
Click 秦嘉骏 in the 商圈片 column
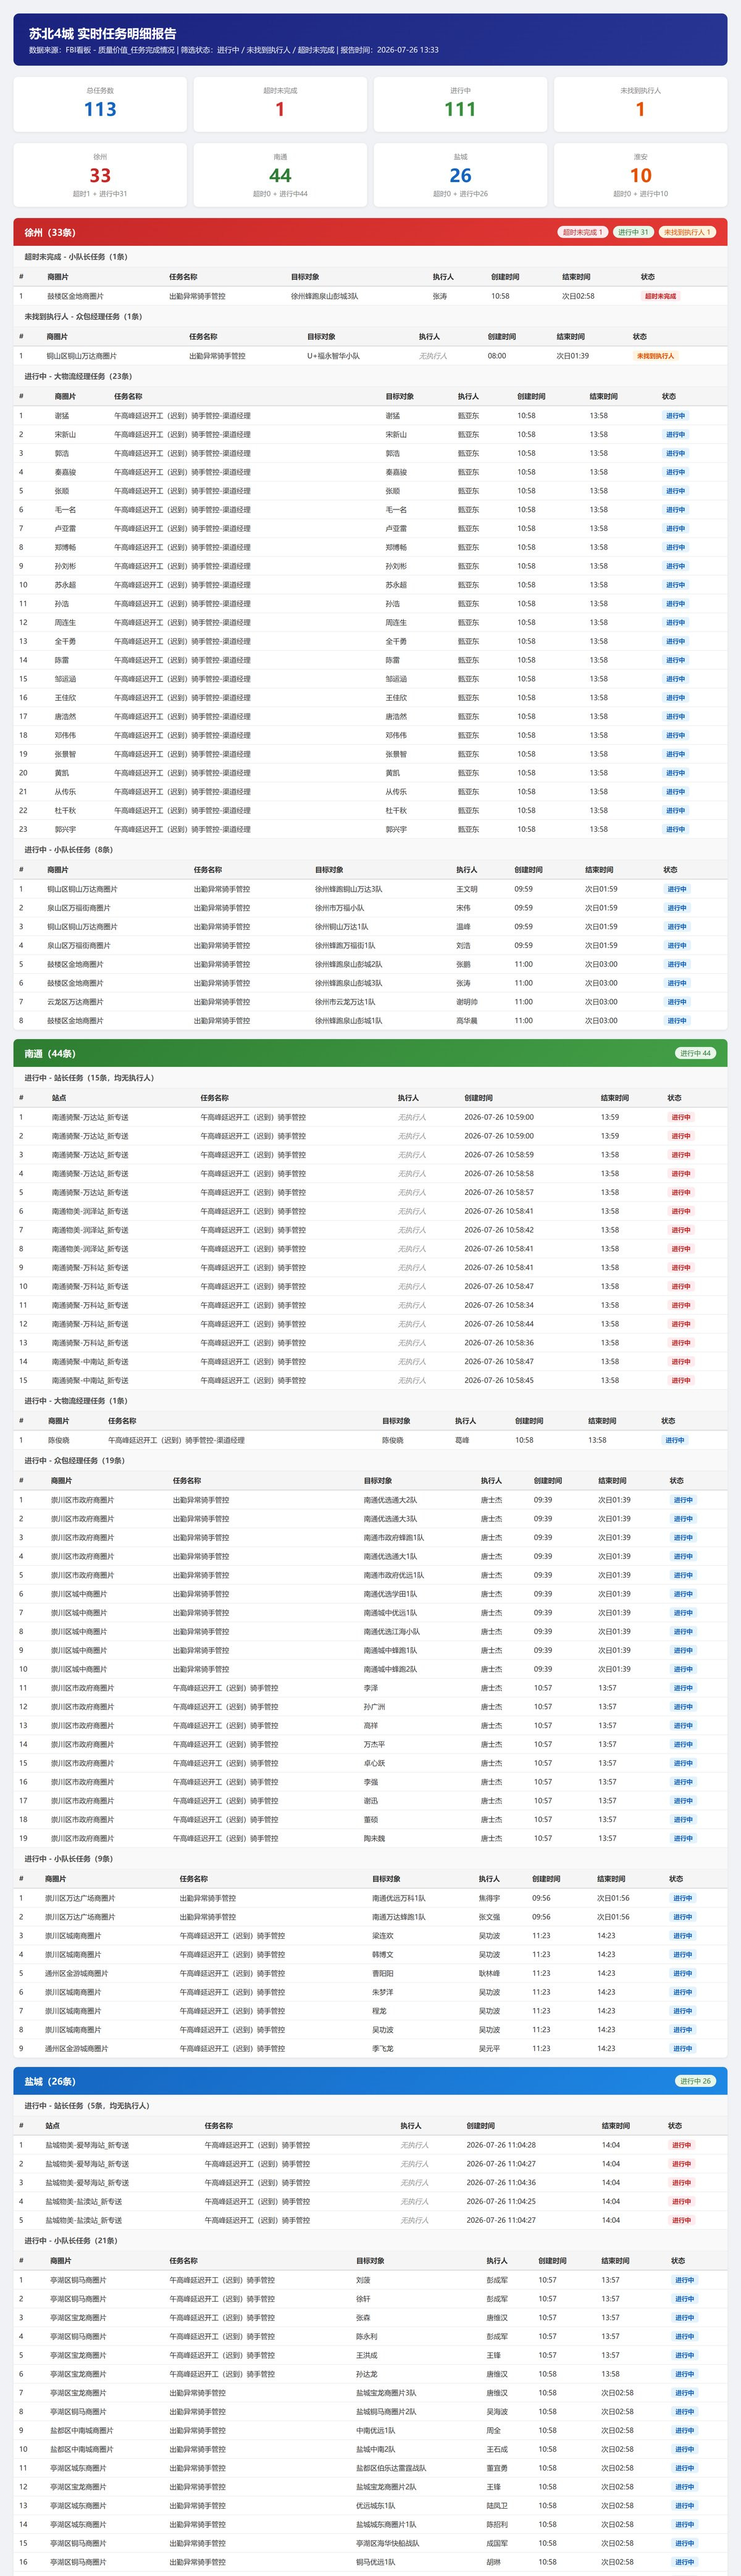(x=65, y=472)
